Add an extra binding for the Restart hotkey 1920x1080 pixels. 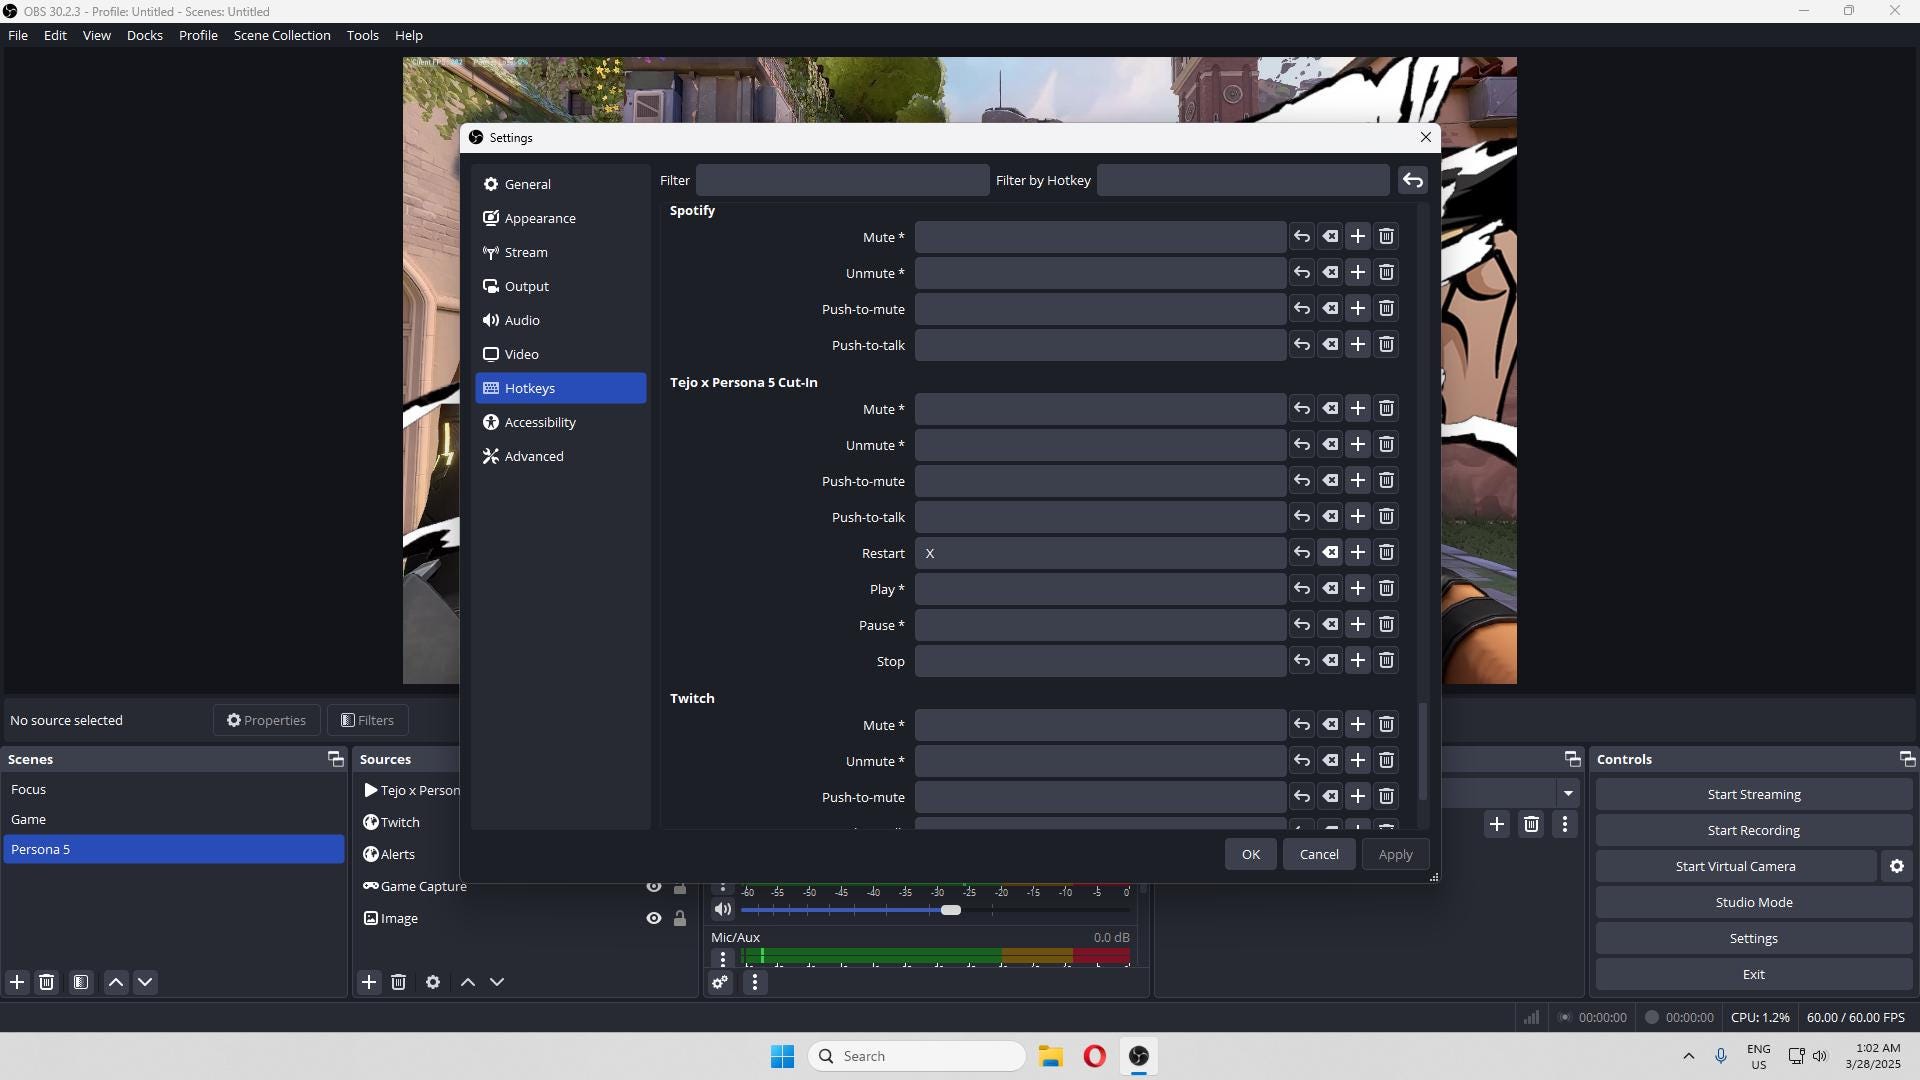tap(1357, 552)
